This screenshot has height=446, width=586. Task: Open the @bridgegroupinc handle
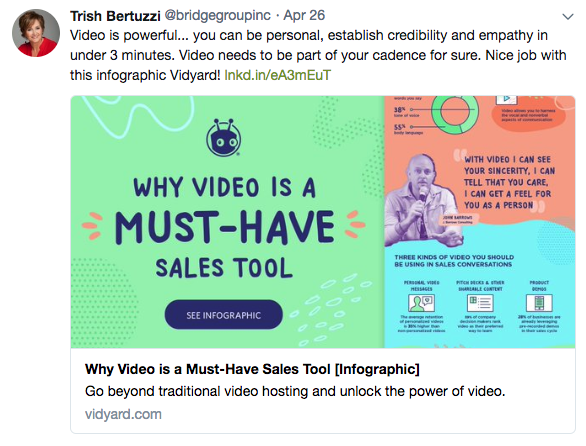[218, 16]
